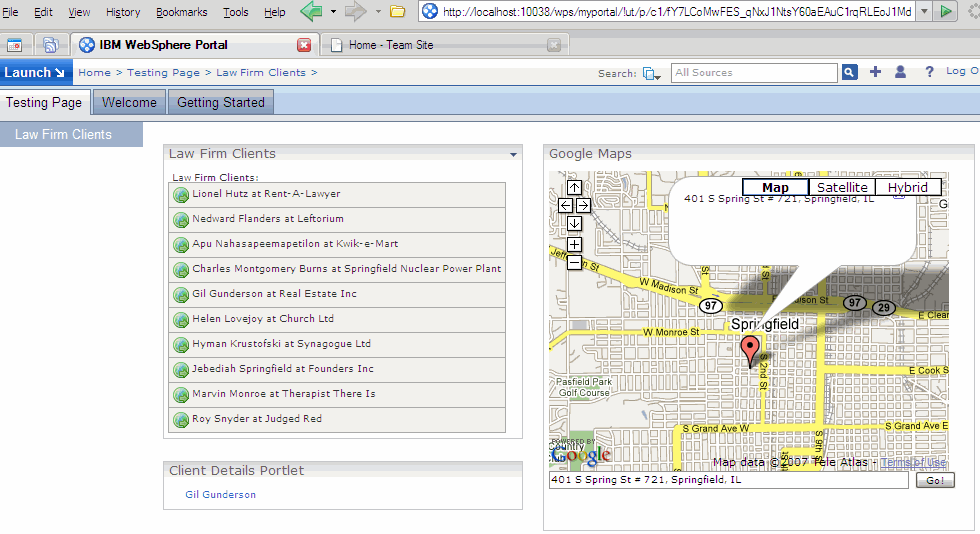Select the Testing Page portal tab

click(x=44, y=103)
